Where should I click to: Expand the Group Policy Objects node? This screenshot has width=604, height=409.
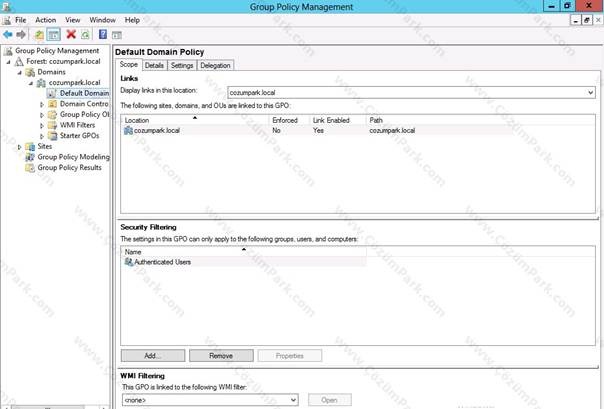(42, 115)
